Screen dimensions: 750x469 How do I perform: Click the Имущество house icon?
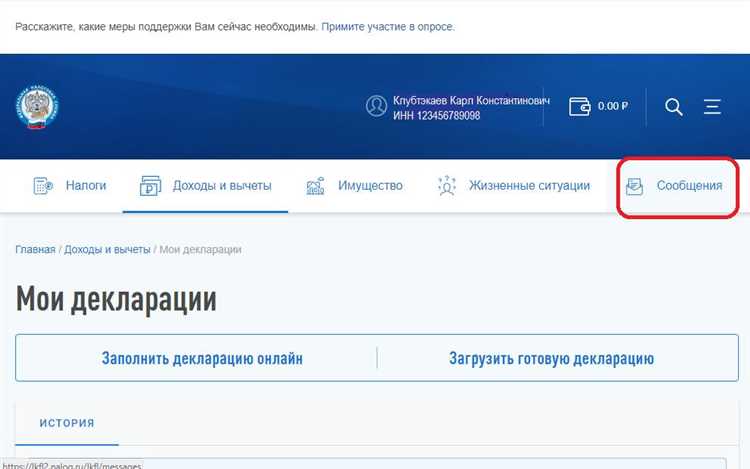[315, 185]
